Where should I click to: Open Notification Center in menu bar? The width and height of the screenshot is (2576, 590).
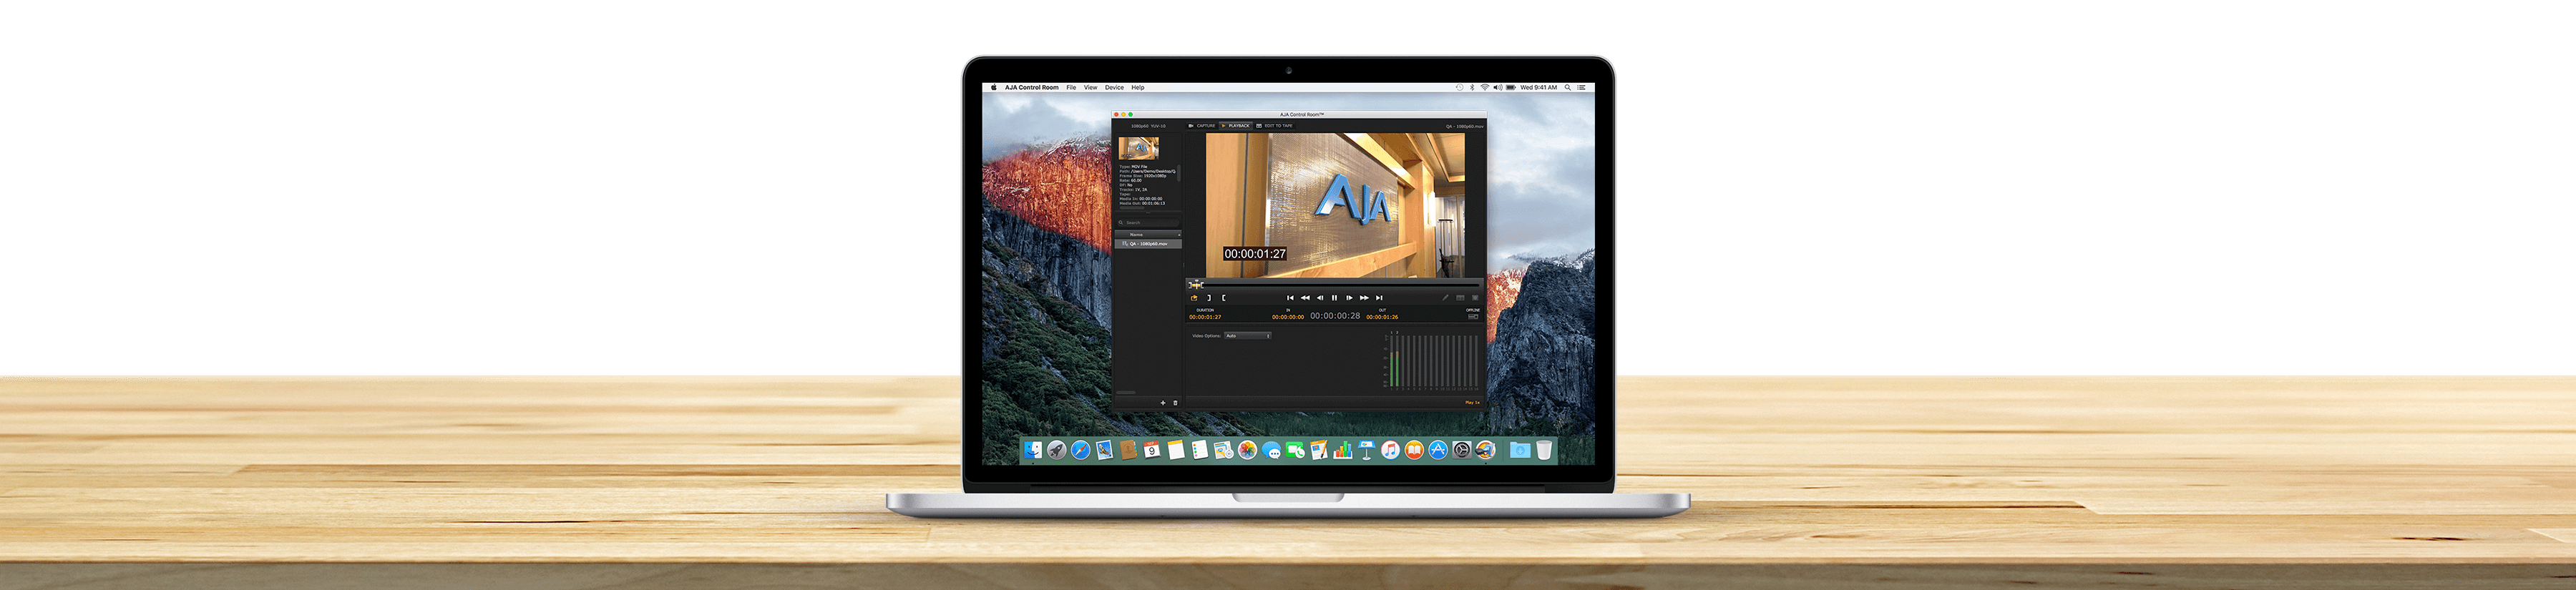pyautogui.click(x=1581, y=88)
